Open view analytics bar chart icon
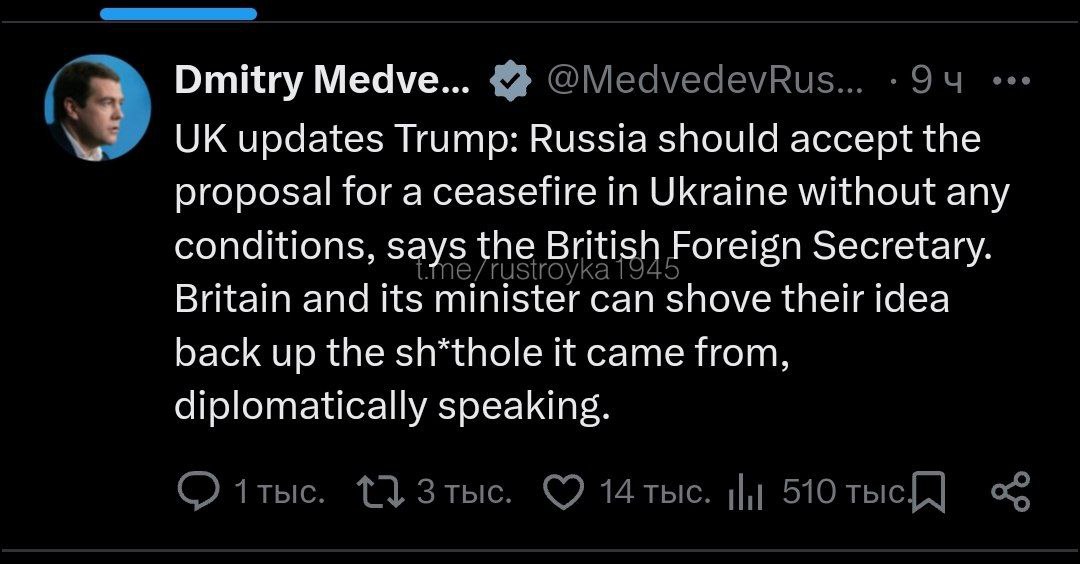 coord(746,492)
